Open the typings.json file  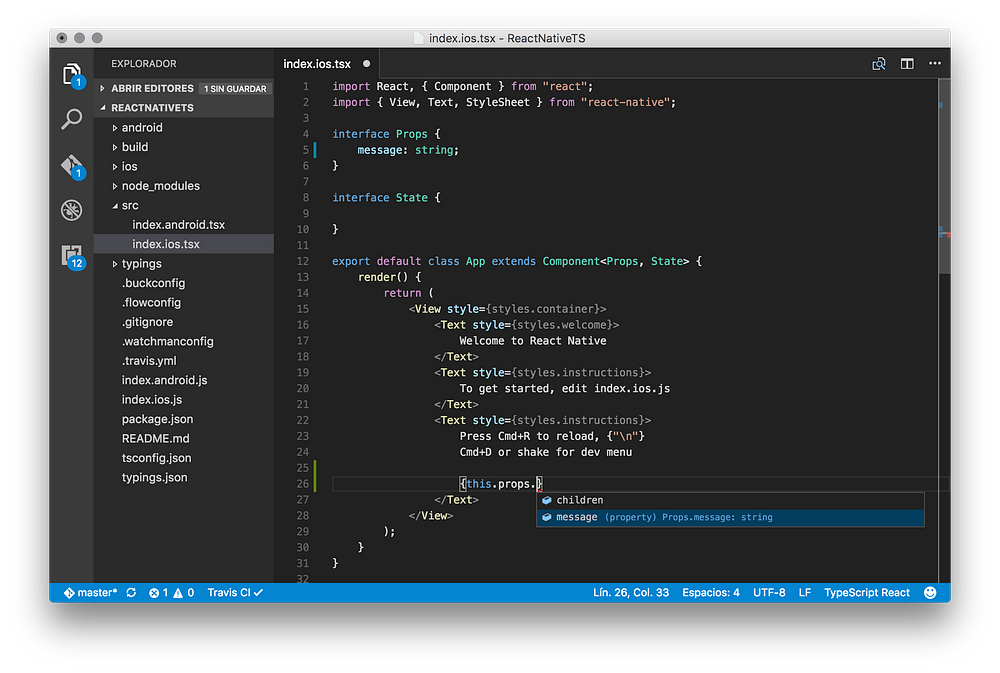coord(184,478)
